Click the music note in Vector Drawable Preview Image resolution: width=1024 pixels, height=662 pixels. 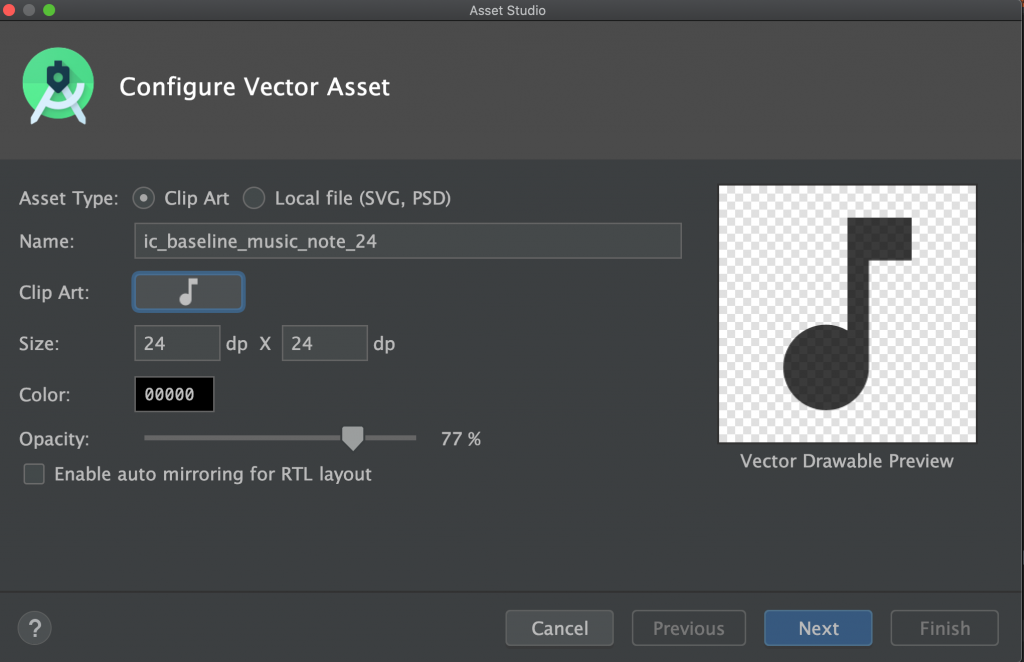[x=846, y=313]
